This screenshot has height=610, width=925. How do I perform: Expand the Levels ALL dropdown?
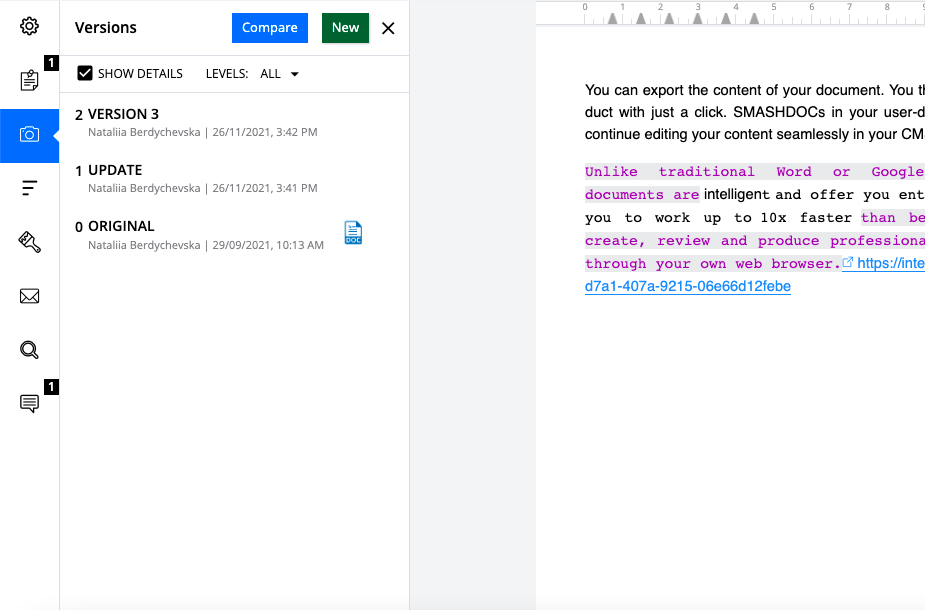click(280, 74)
